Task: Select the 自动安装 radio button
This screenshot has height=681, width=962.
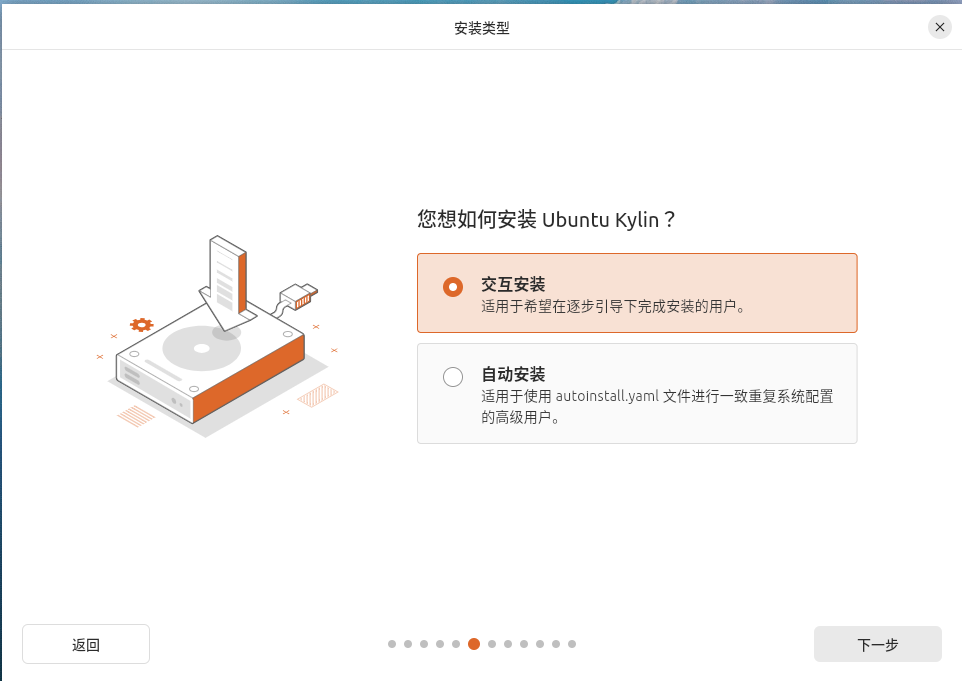Action: click(453, 377)
